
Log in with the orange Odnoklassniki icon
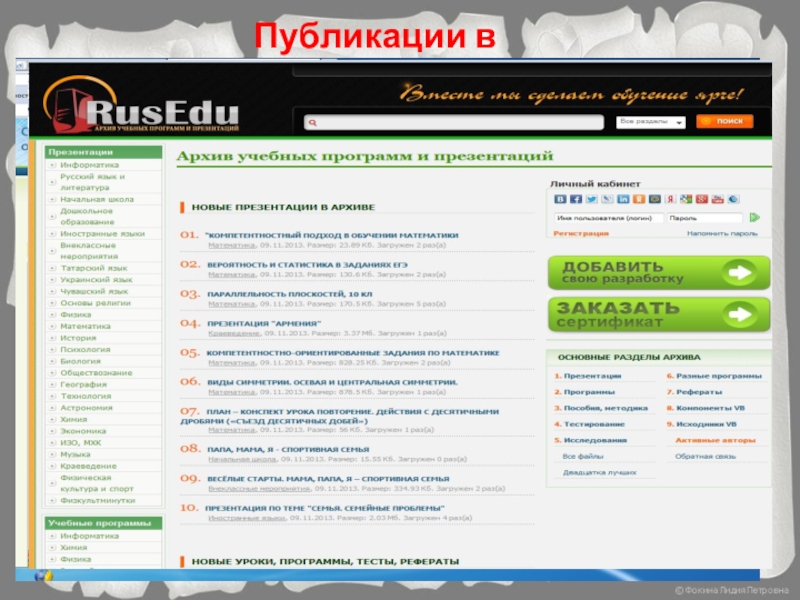(639, 199)
